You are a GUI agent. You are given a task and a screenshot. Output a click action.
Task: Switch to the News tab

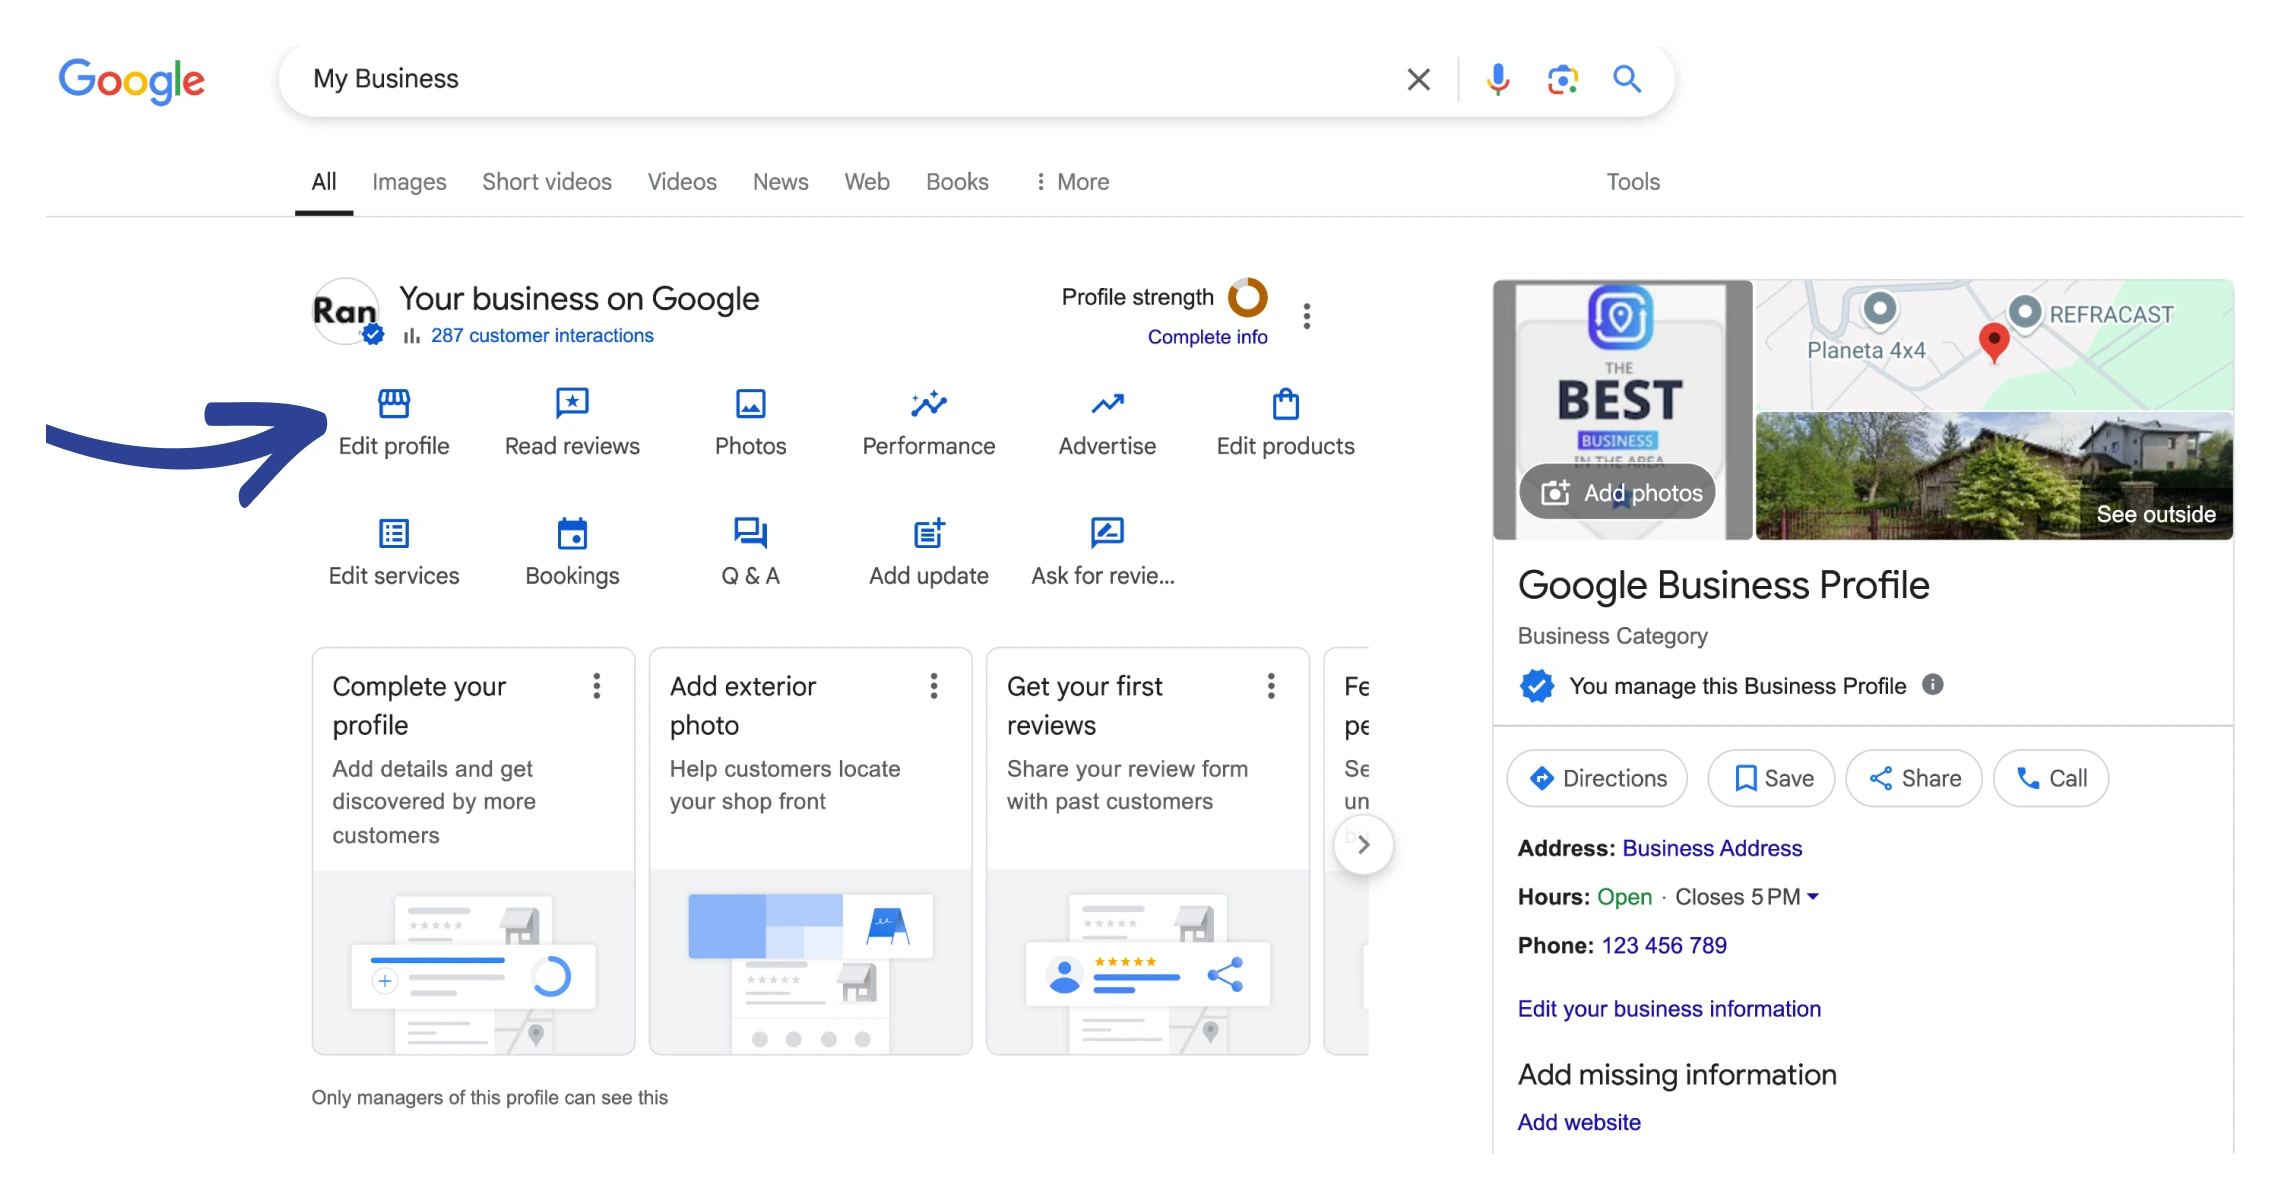(780, 182)
